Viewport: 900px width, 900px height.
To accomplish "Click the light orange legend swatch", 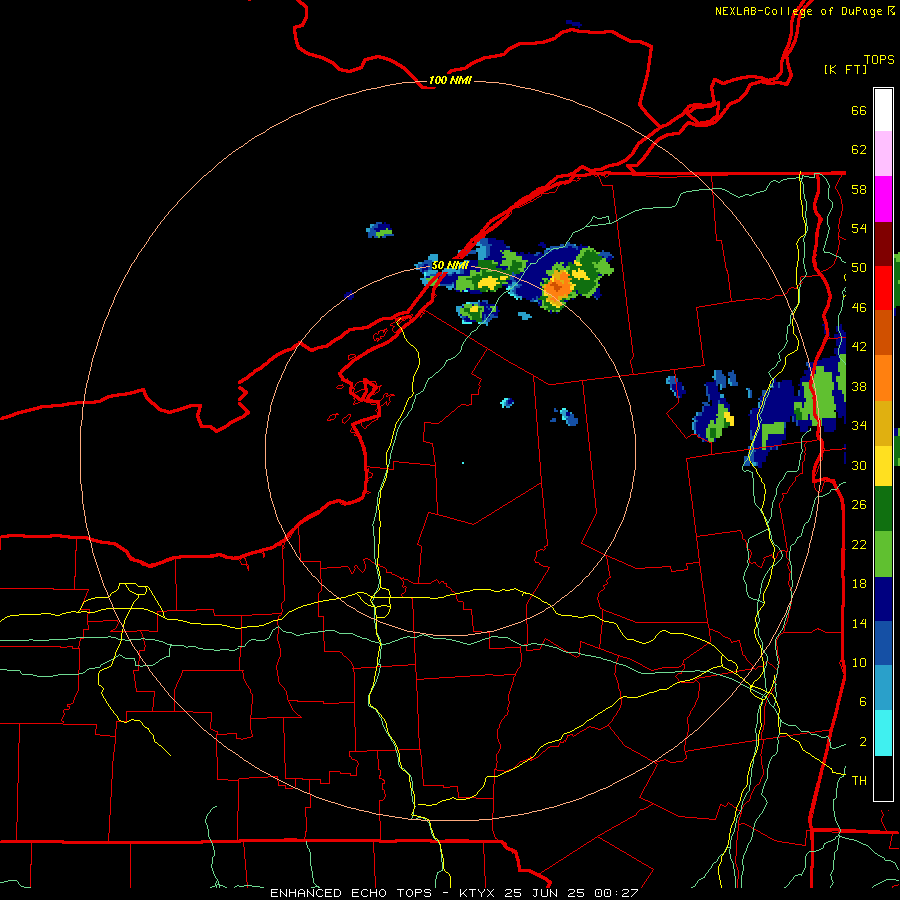I will (x=883, y=378).
